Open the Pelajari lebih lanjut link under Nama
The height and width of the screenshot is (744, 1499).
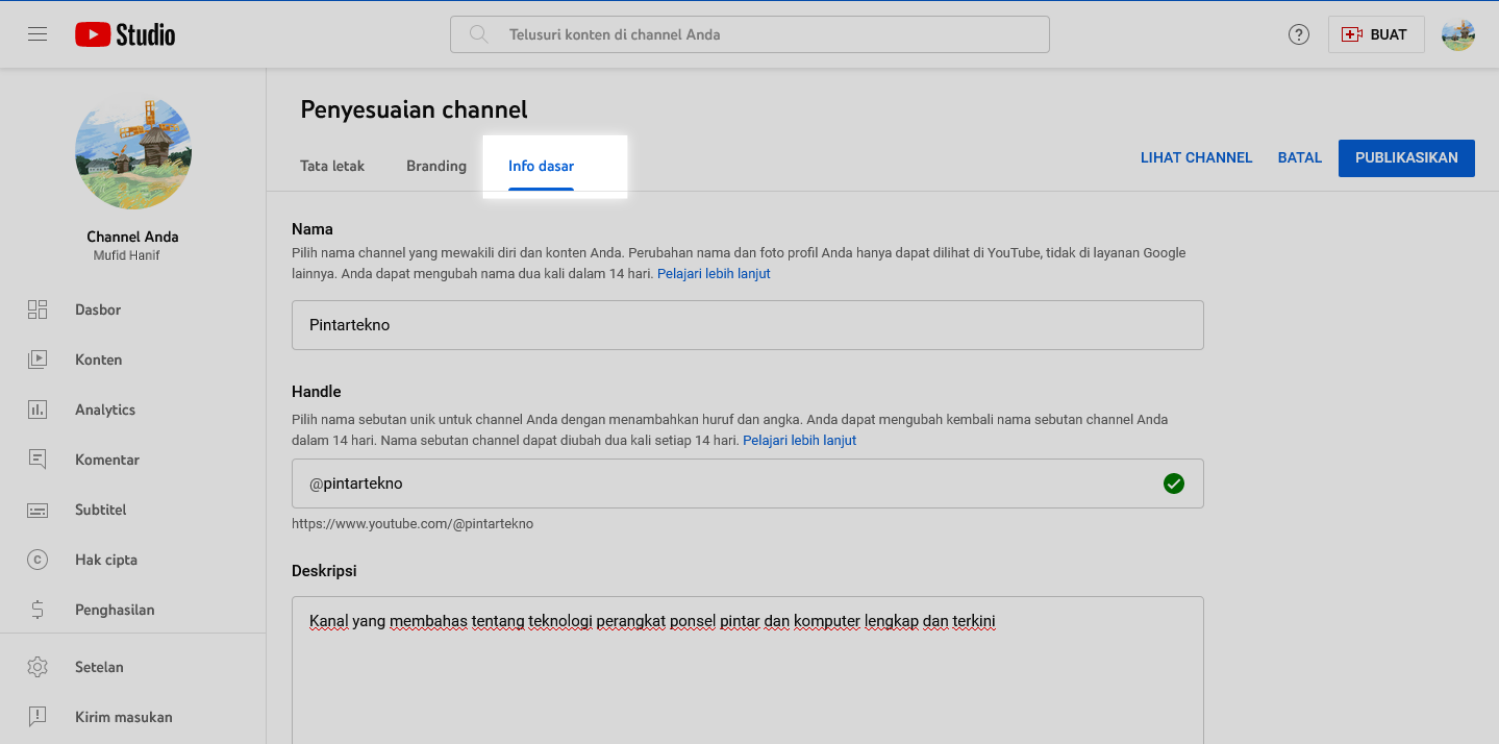(x=713, y=273)
